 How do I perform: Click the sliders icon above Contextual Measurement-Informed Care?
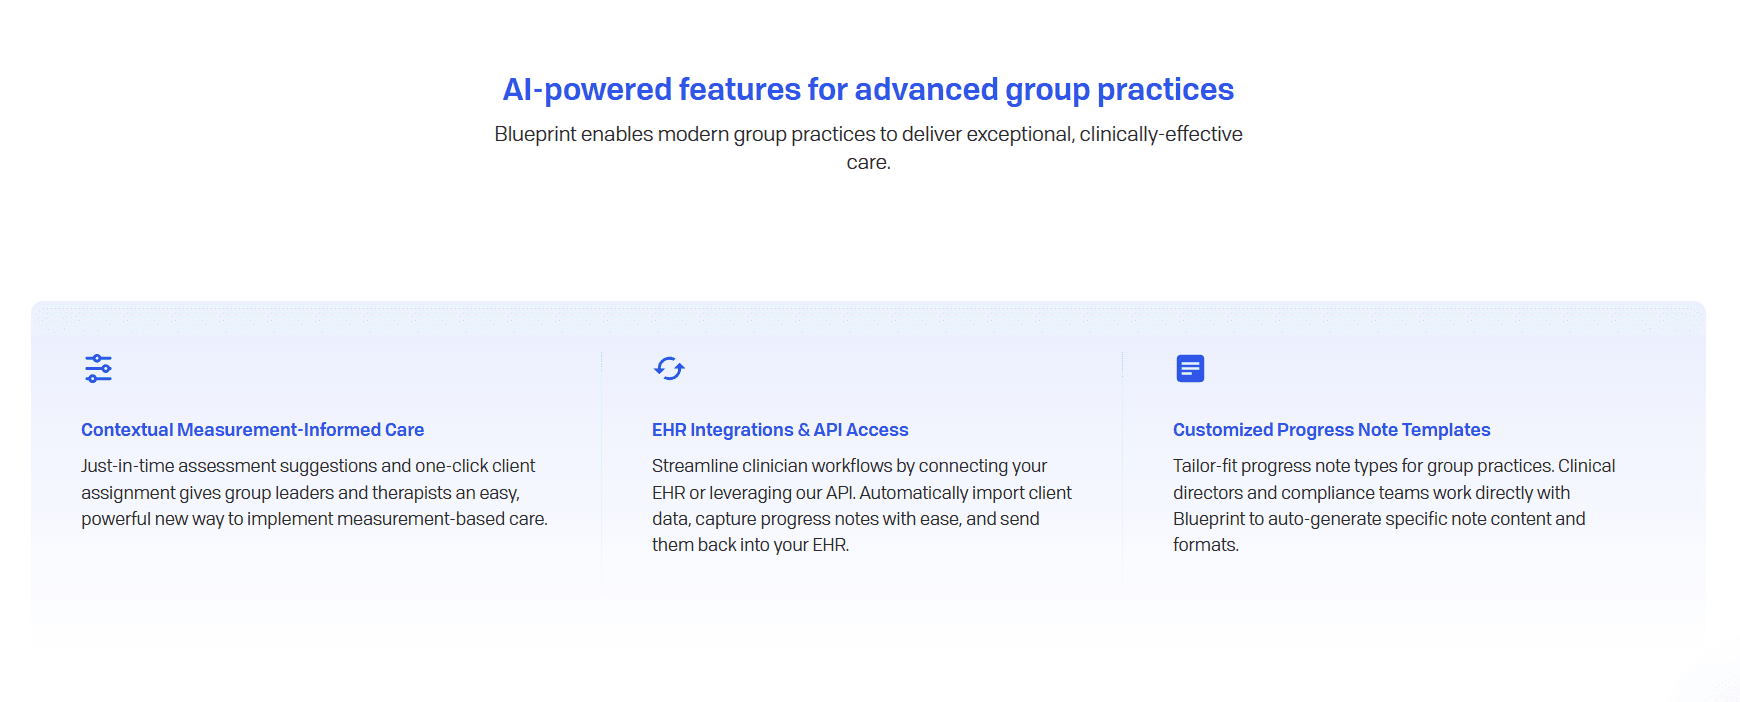point(98,369)
